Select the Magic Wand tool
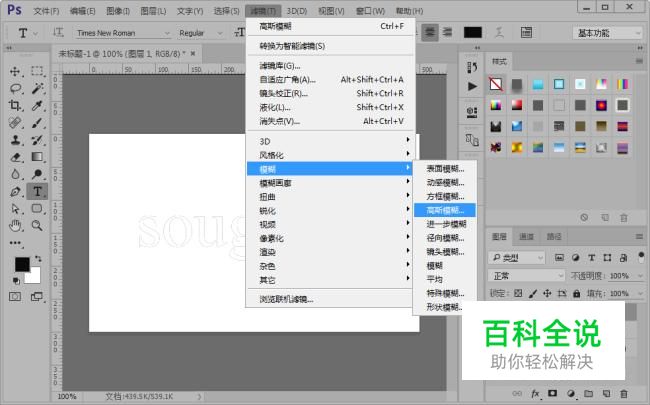The image size is (650, 405). (x=37, y=88)
